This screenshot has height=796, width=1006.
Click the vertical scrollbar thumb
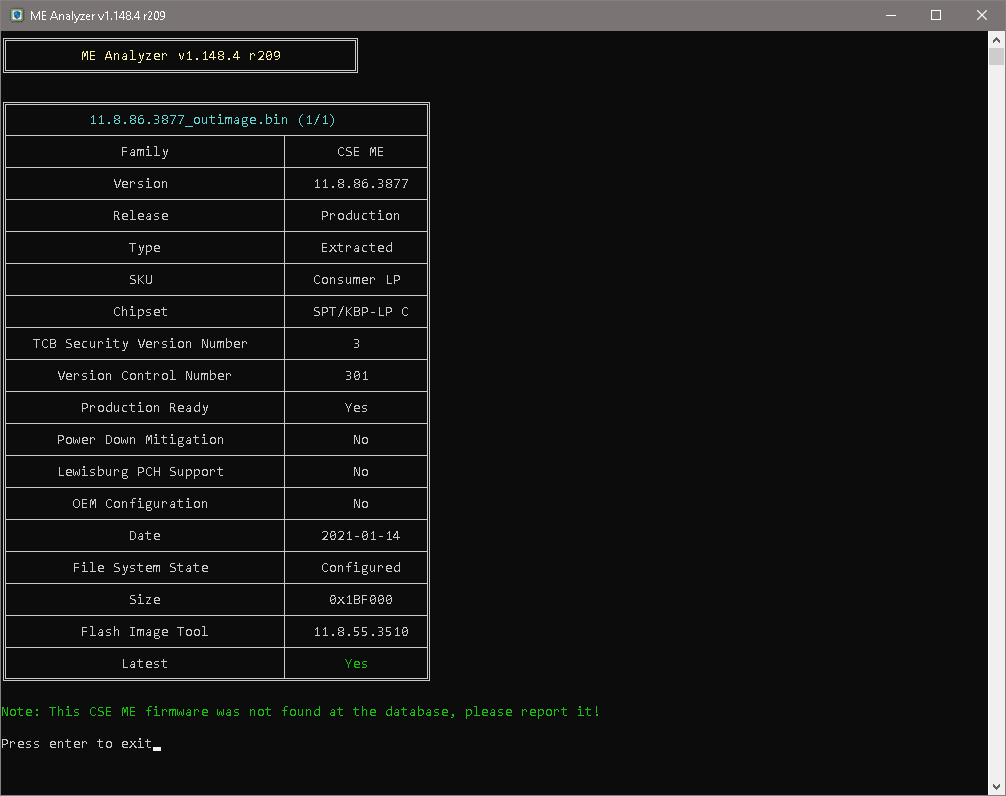(x=997, y=56)
